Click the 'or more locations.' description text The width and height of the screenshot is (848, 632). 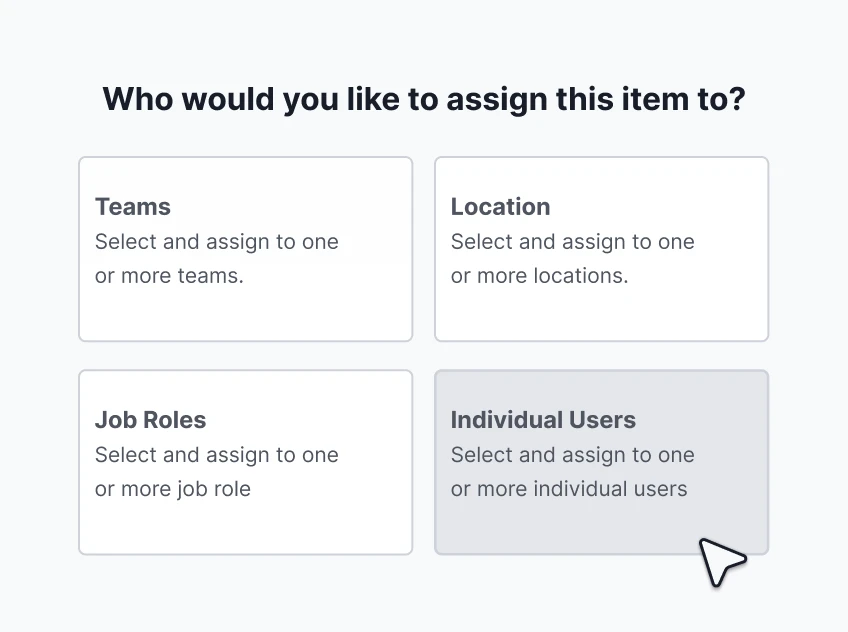coord(539,276)
